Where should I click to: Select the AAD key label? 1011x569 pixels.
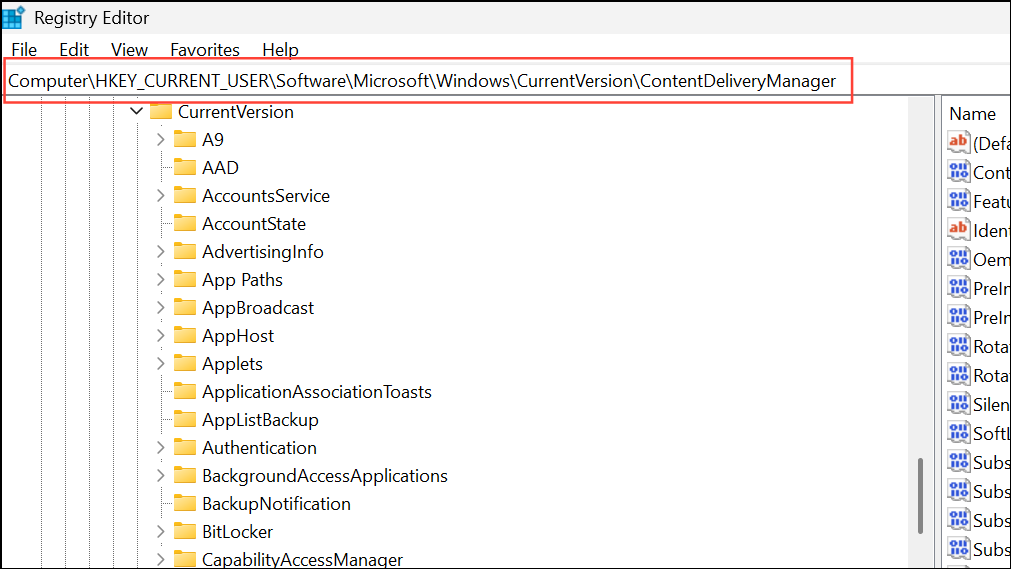(x=221, y=168)
